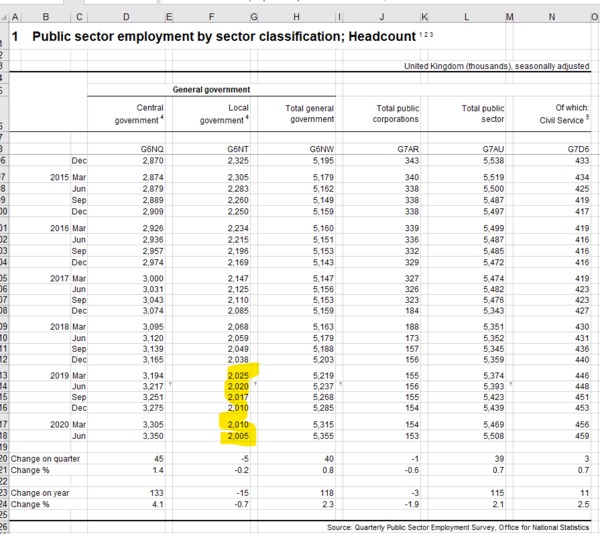600x534 pixels.
Task: Click the 'General government' heading cell
Action: click(211, 89)
